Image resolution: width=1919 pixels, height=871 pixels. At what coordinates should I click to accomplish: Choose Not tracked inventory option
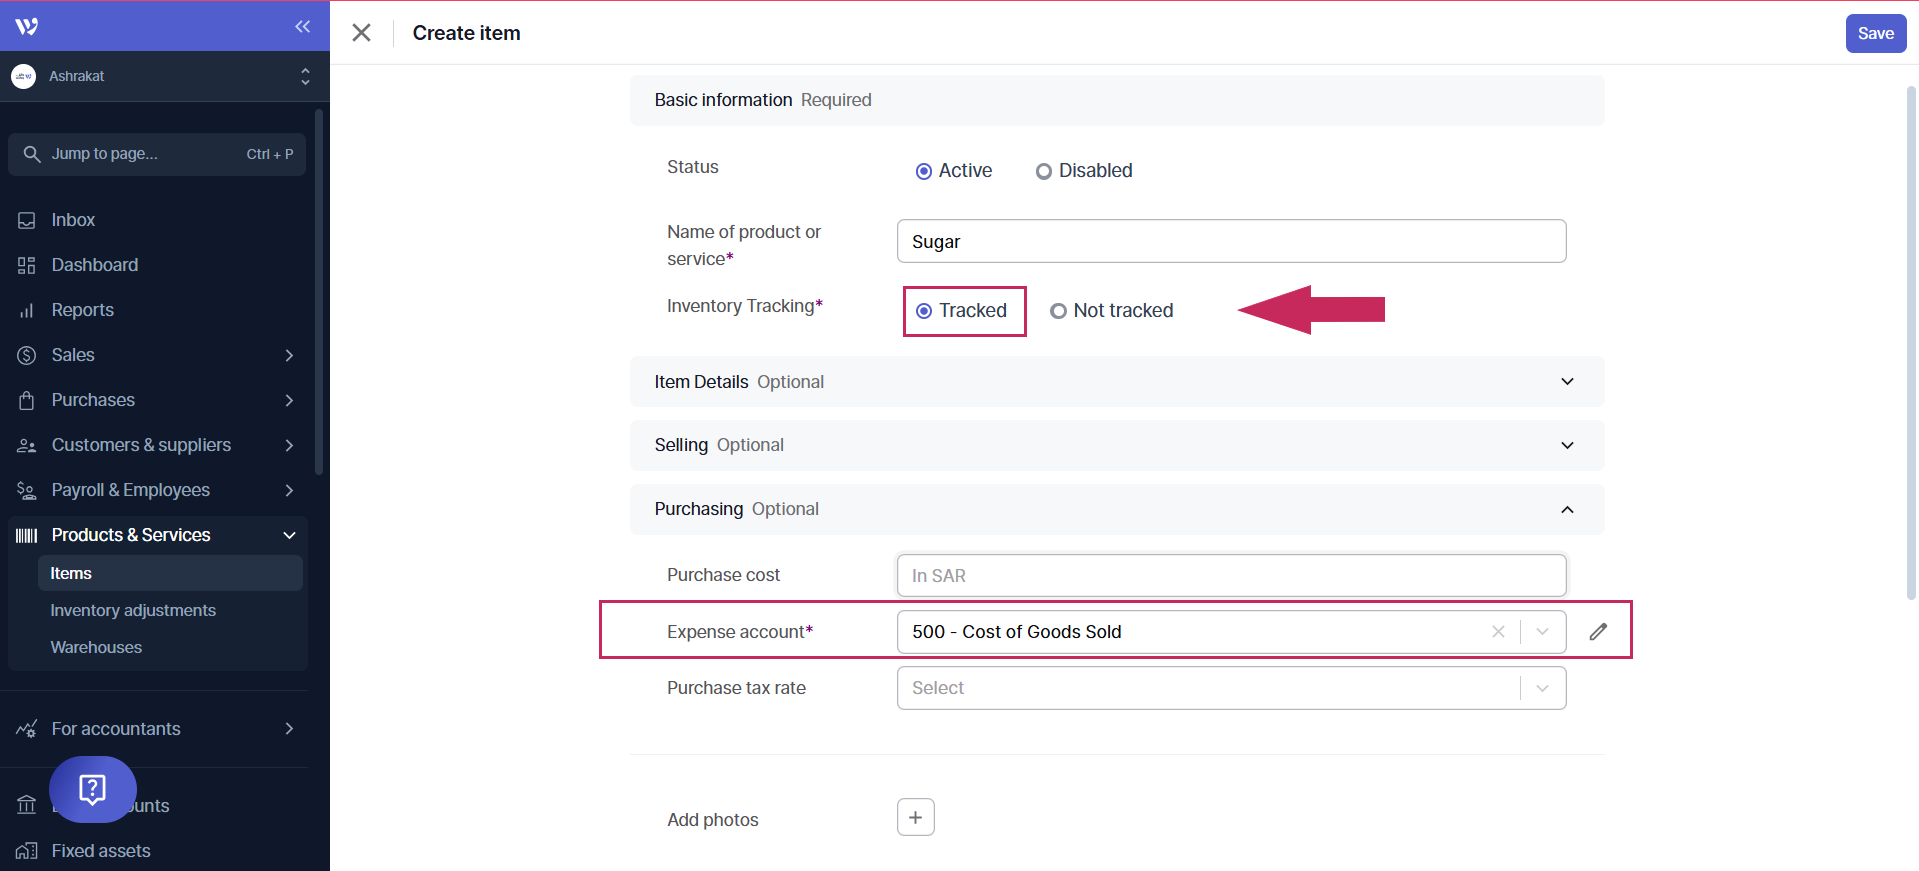coord(1058,311)
